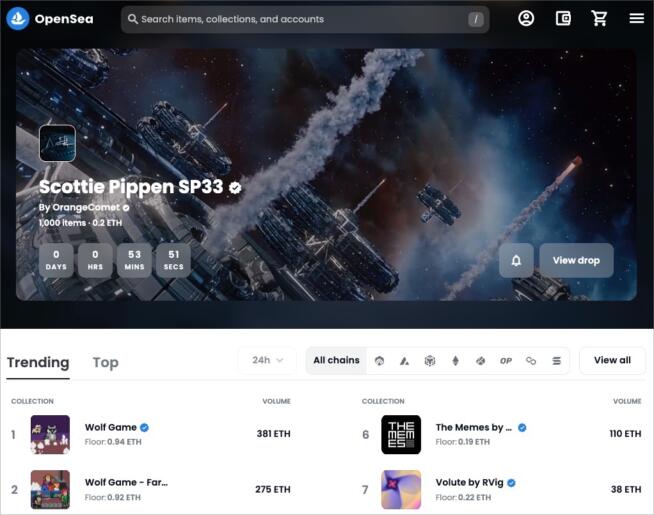Image resolution: width=654 pixels, height=515 pixels.
Task: Open the Wolf Game collection thumbnail
Action: pyautogui.click(x=50, y=435)
